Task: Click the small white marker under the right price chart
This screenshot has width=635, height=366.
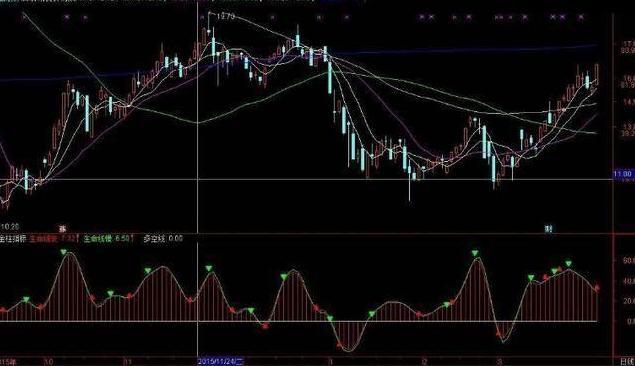Action: [x=548, y=229]
